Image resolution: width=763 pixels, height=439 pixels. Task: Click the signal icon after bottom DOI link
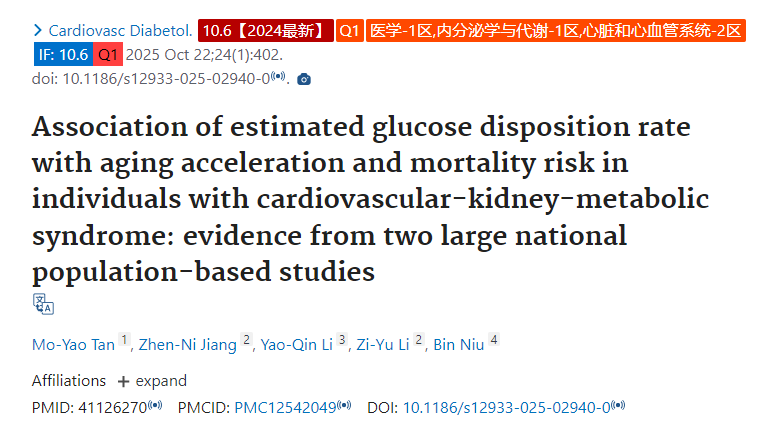(x=618, y=405)
